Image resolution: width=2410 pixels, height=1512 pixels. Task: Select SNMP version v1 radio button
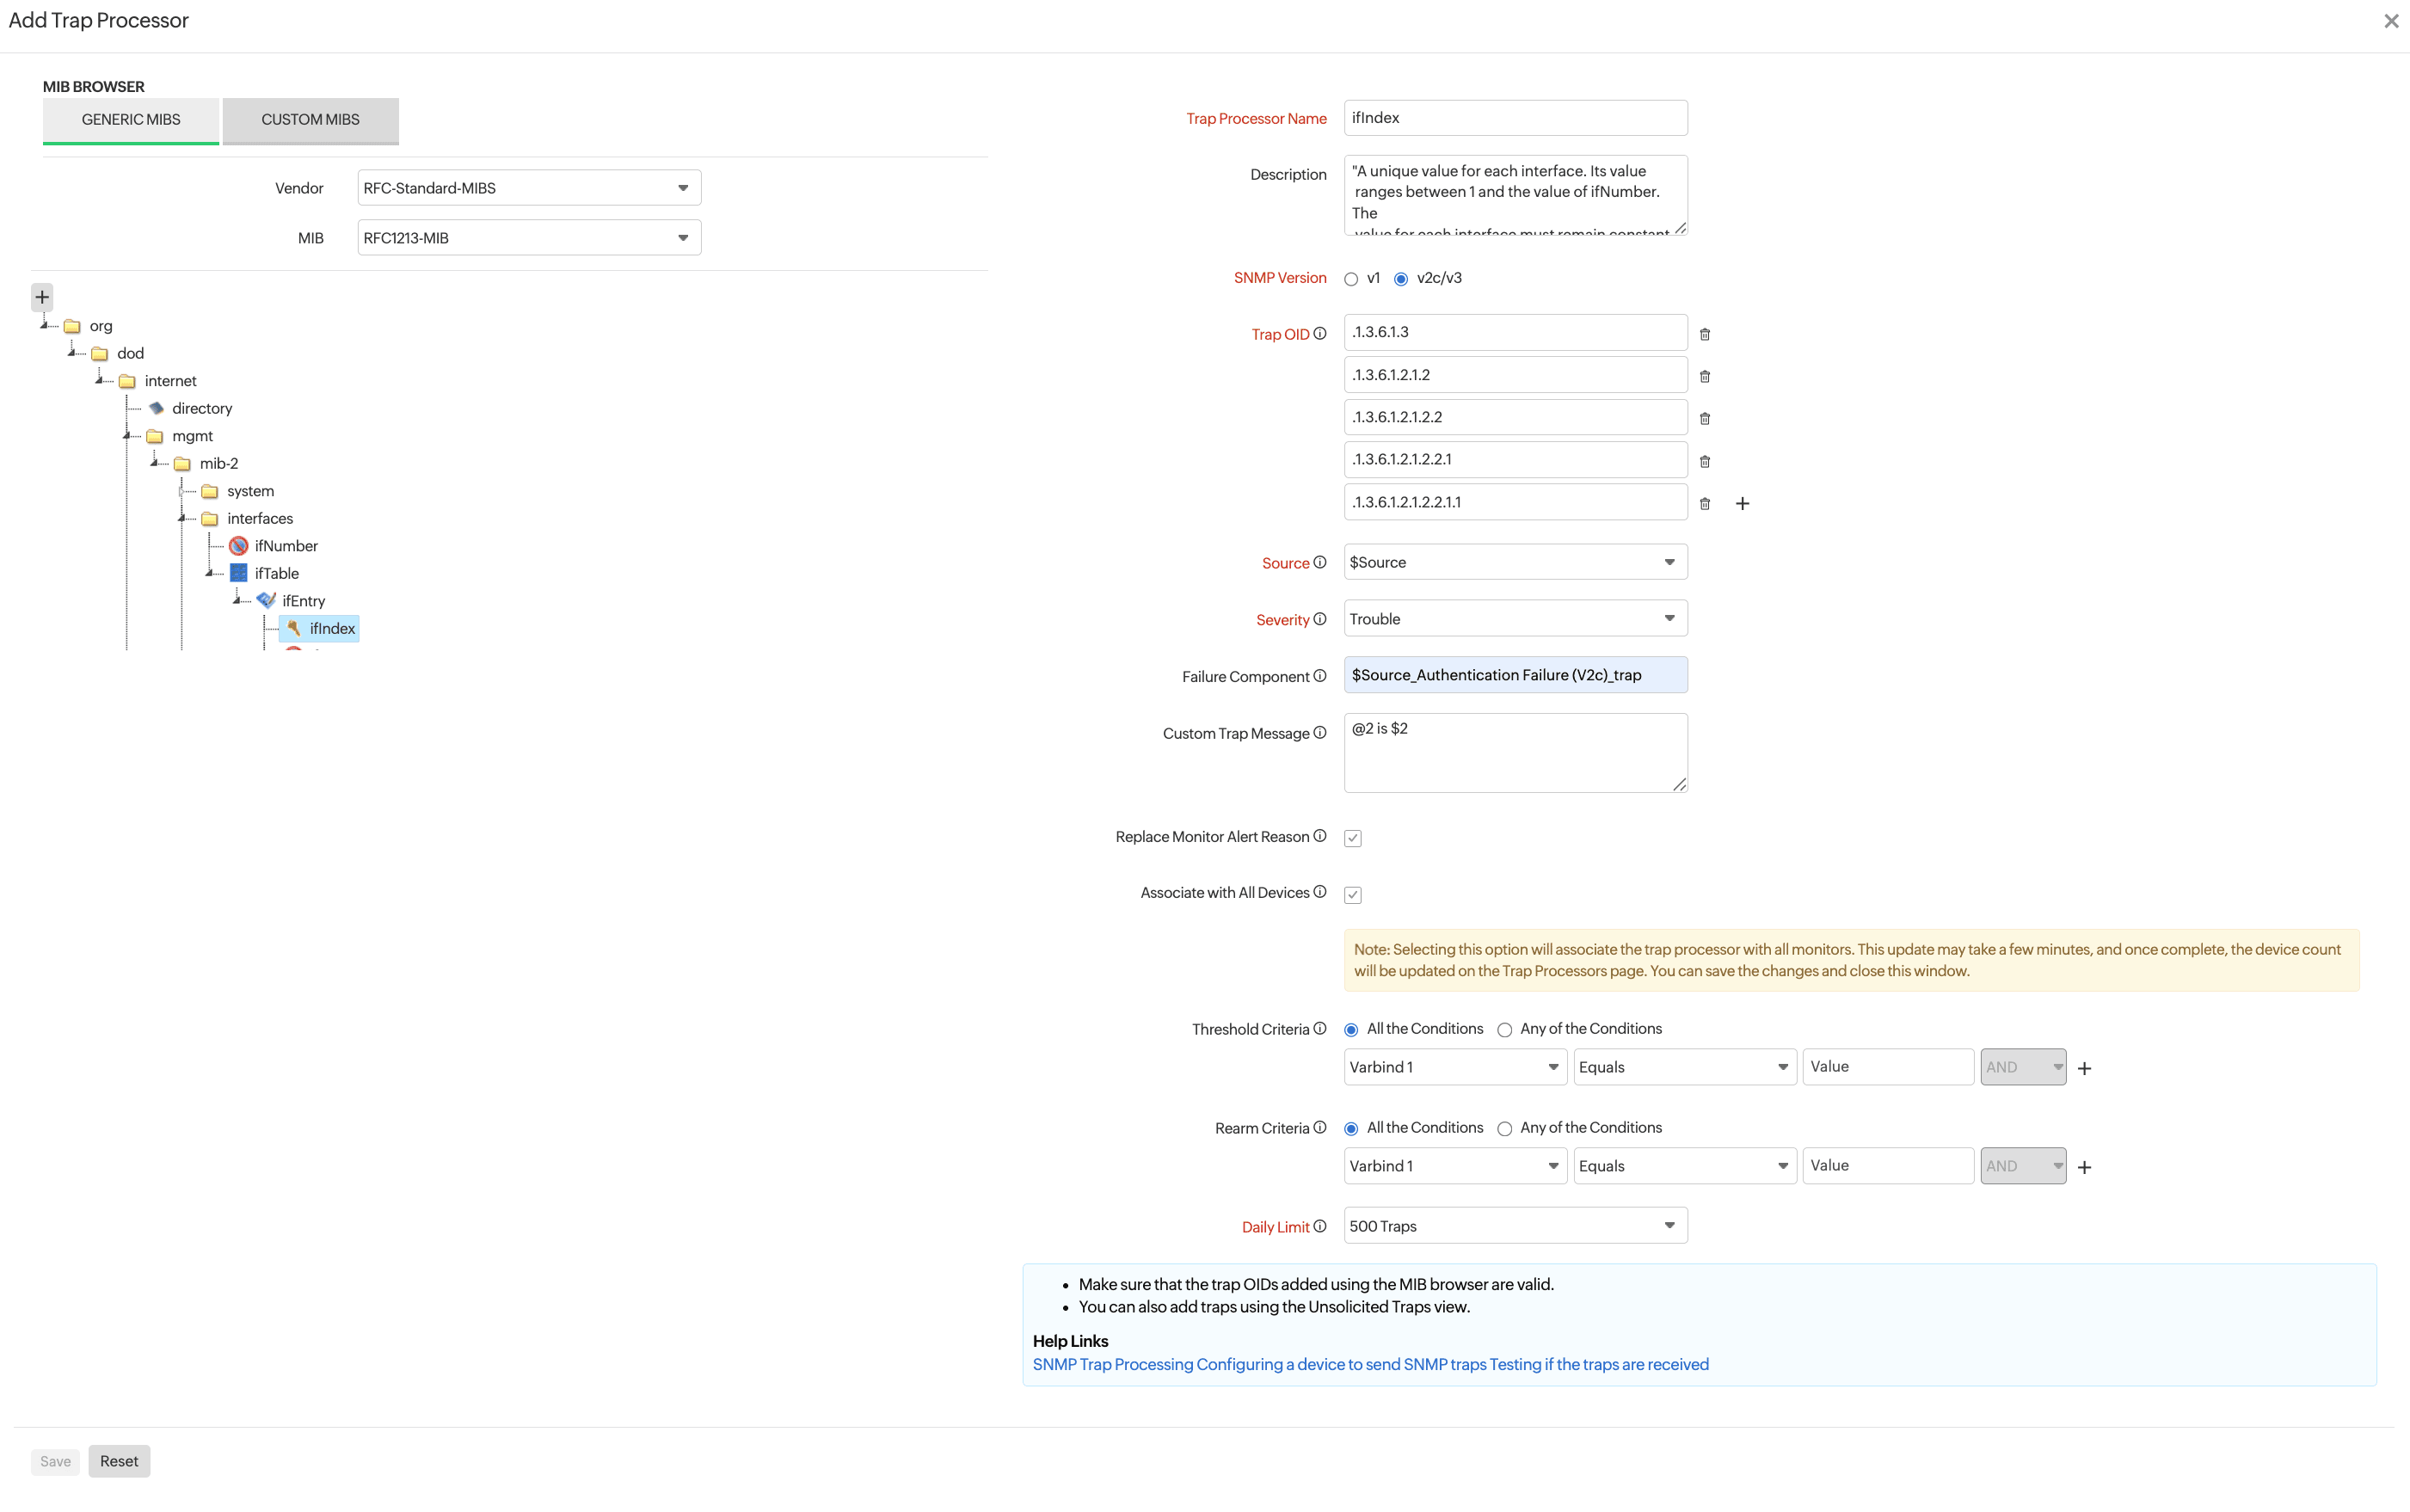click(x=1351, y=279)
